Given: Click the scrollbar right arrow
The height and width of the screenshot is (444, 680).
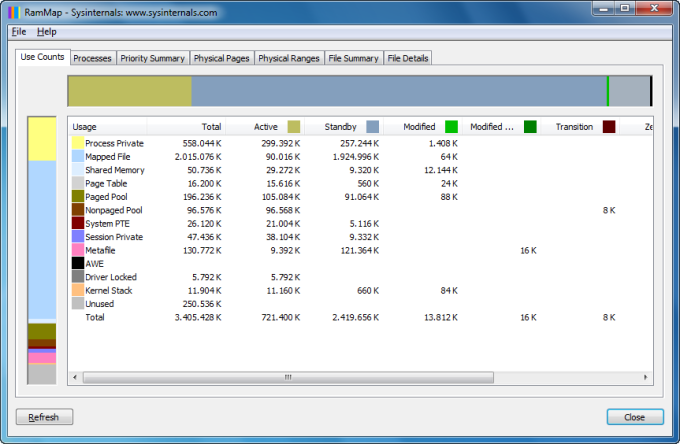Looking at the screenshot, I should pyautogui.click(x=645, y=377).
